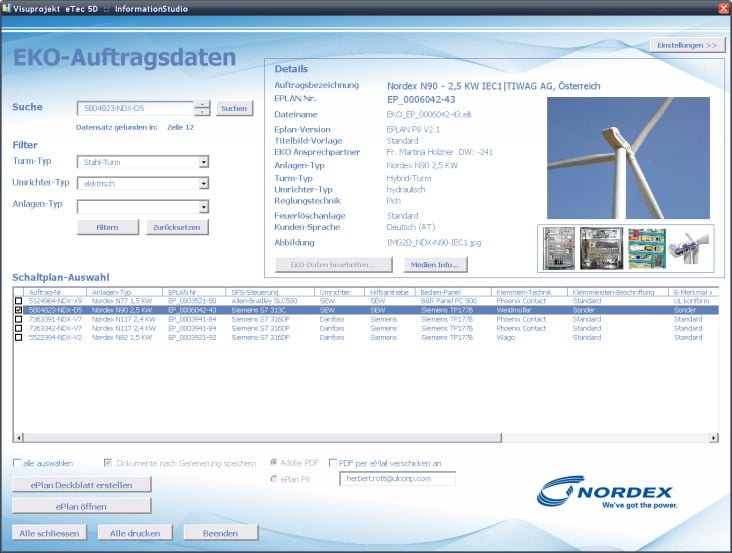Screen dimensions: 732x553
Task: Open the Anlagen-Typ dropdown
Action: 204,207
